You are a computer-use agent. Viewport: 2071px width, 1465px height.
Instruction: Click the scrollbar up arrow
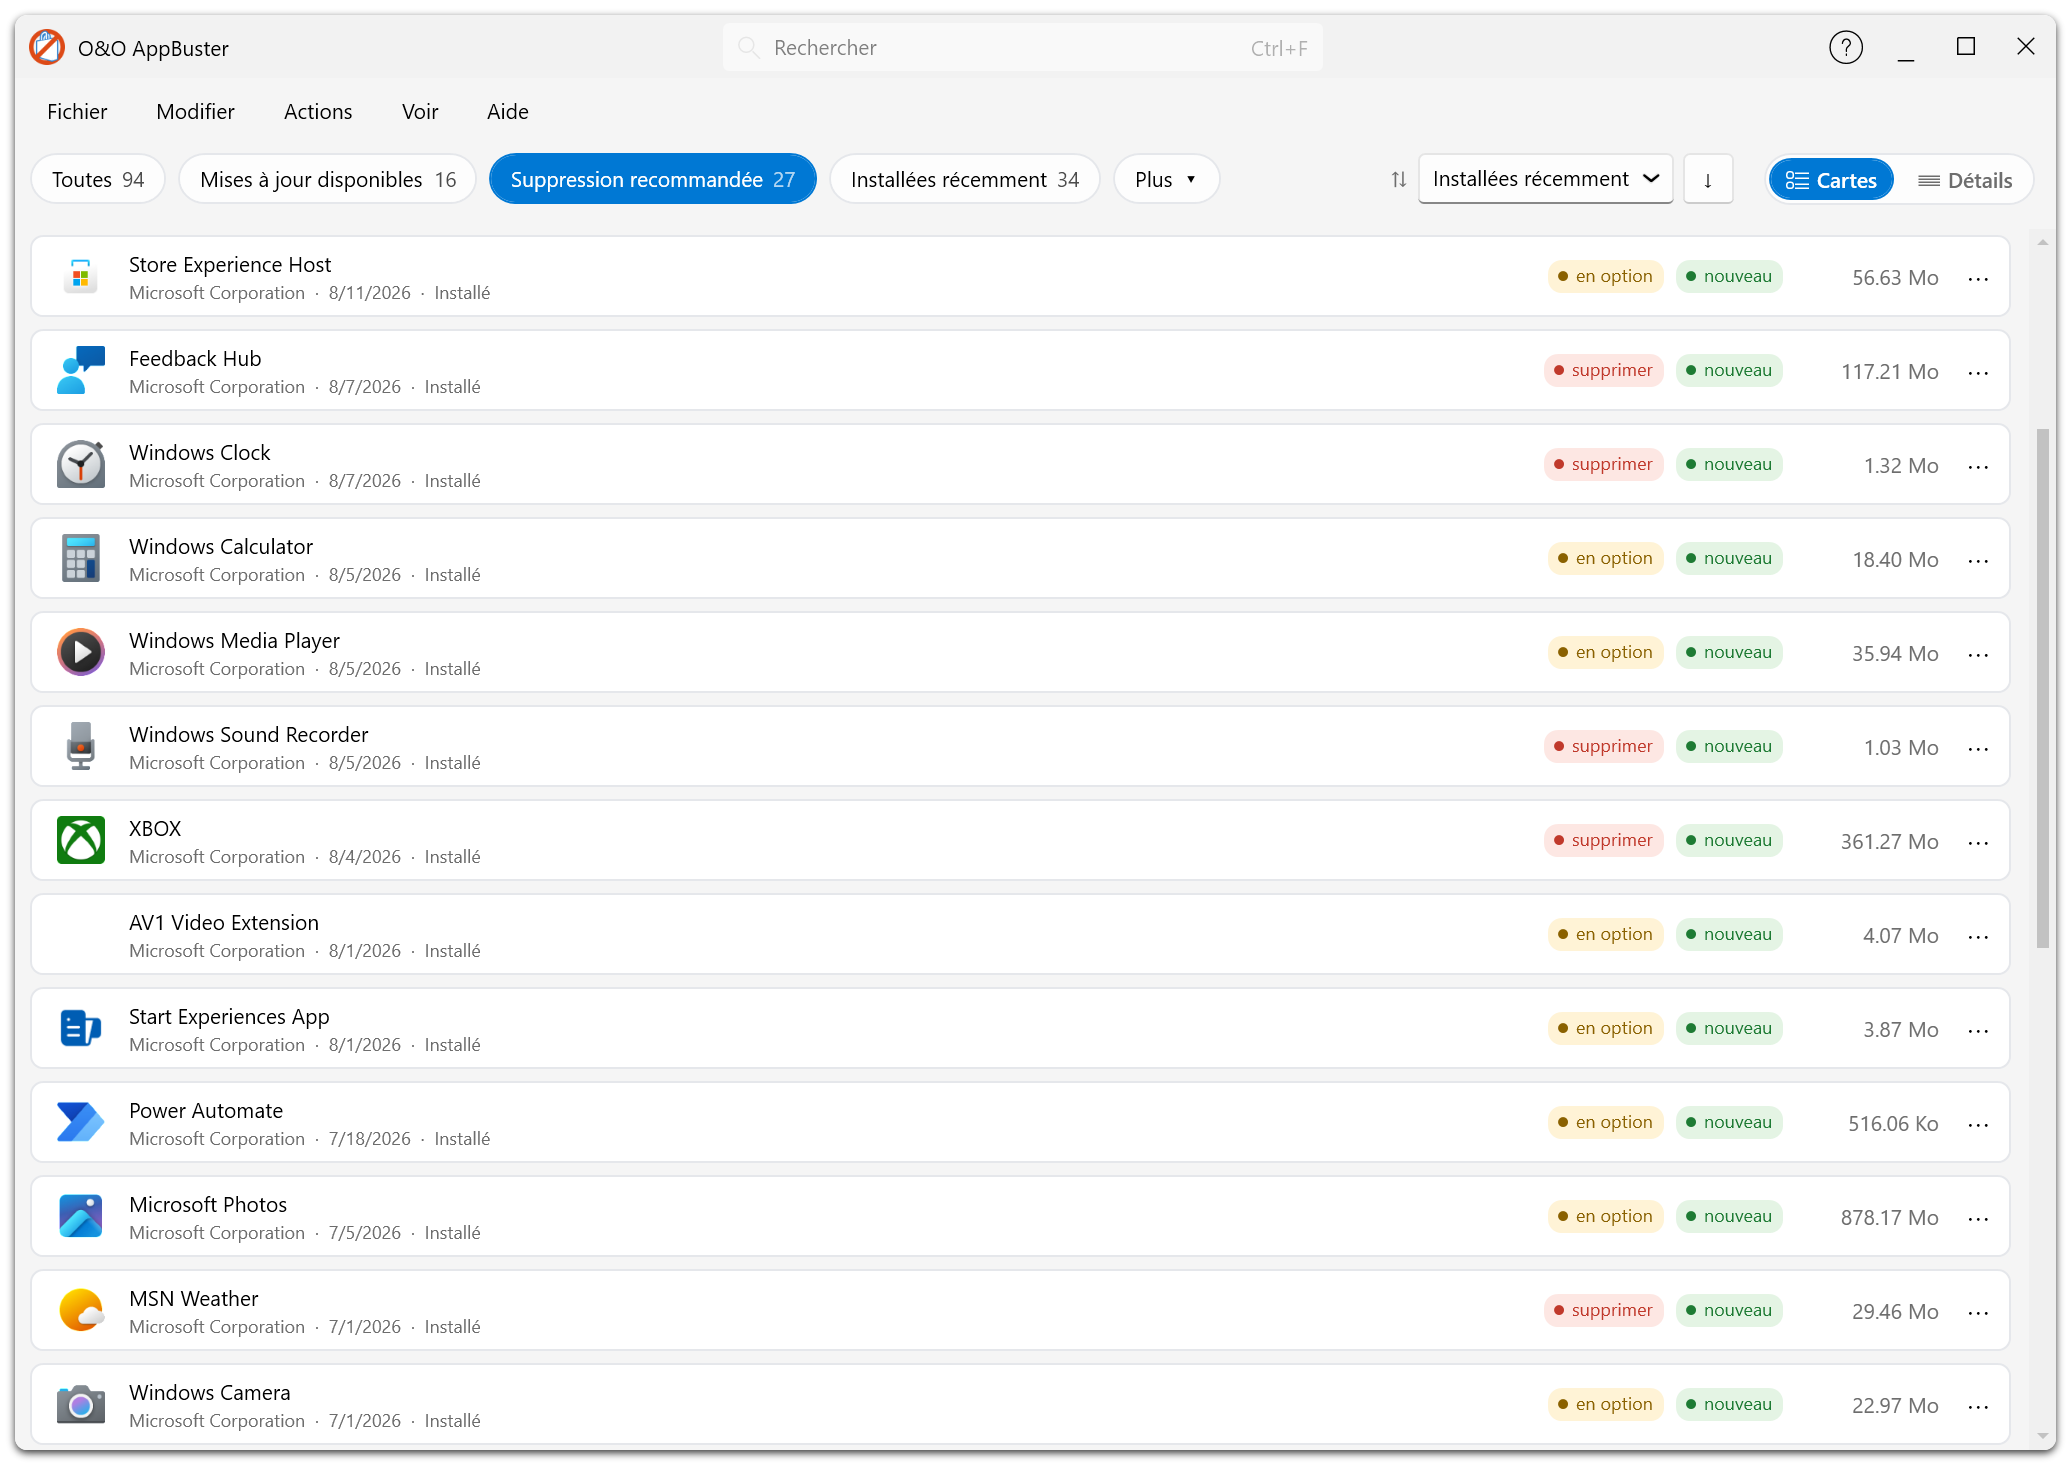coord(2043,242)
